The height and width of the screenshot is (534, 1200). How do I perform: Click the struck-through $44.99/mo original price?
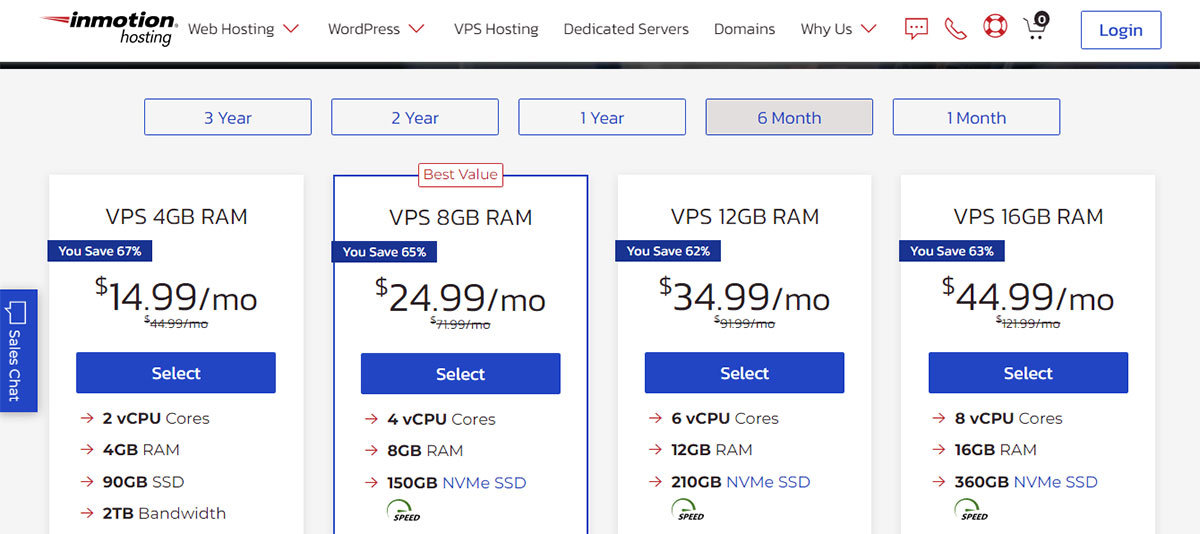click(176, 322)
